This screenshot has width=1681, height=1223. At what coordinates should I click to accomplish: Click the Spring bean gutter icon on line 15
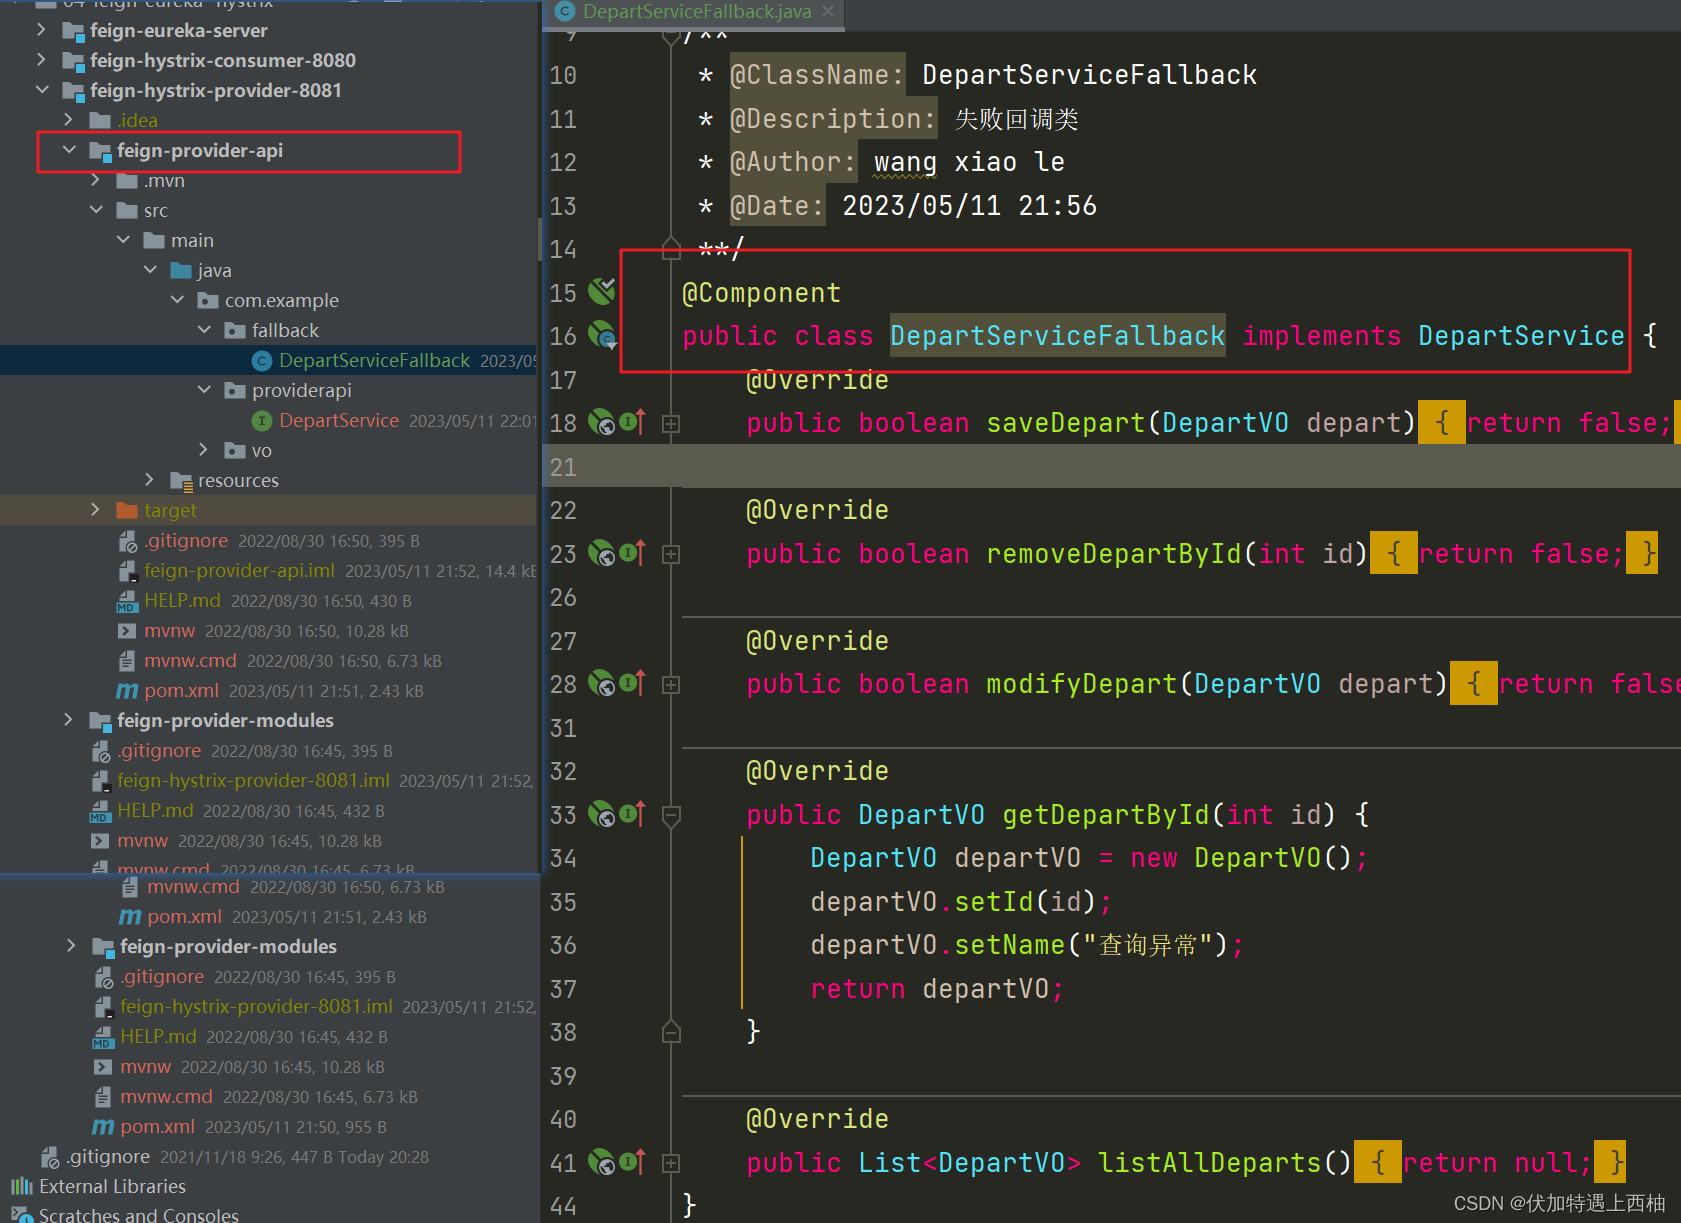click(602, 291)
